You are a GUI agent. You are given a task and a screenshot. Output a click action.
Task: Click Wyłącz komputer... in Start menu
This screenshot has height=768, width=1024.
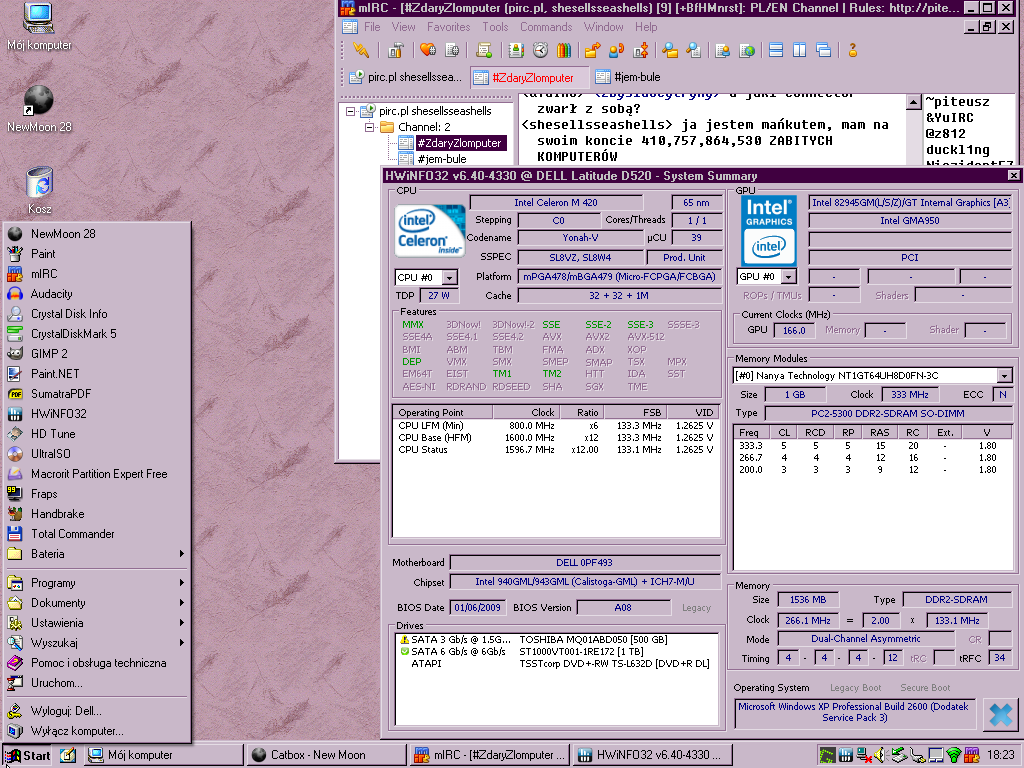97,731
